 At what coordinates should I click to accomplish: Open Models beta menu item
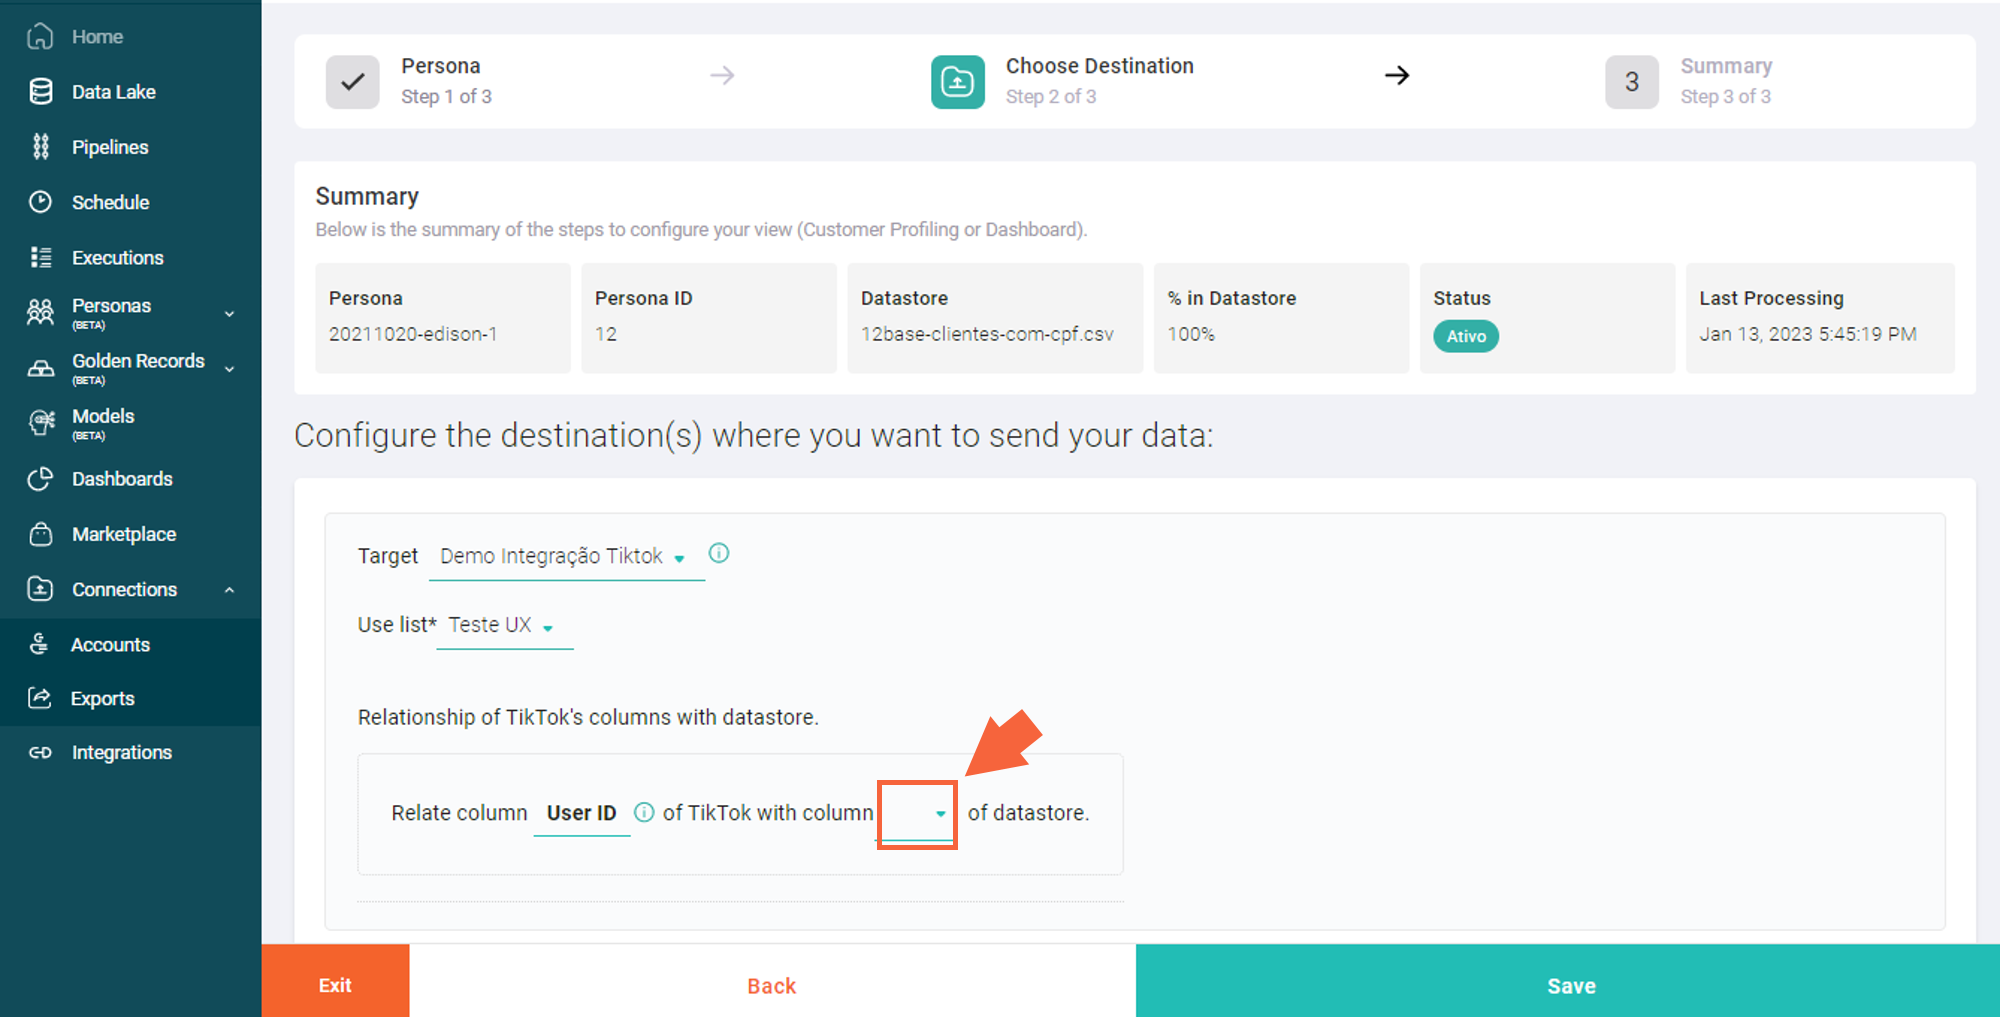click(x=103, y=423)
